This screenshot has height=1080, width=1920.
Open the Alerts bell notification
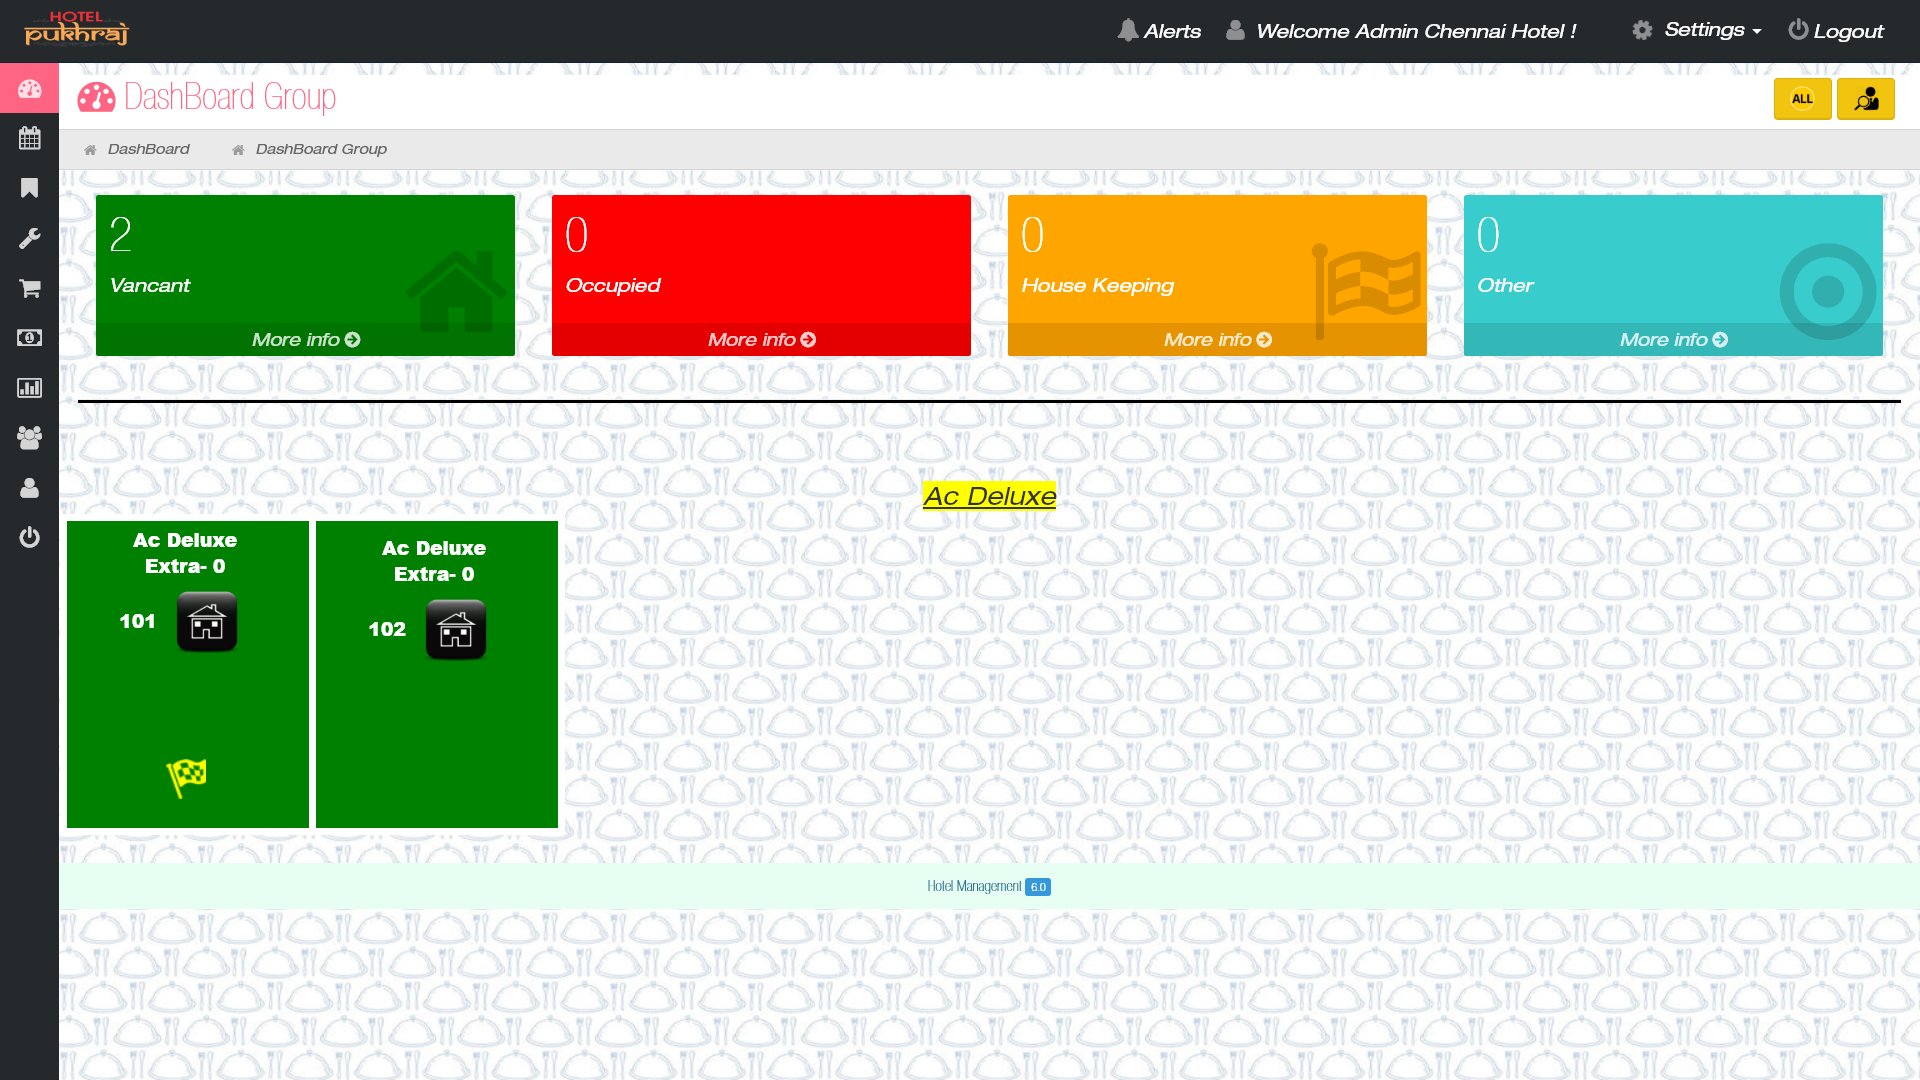click(x=1159, y=31)
